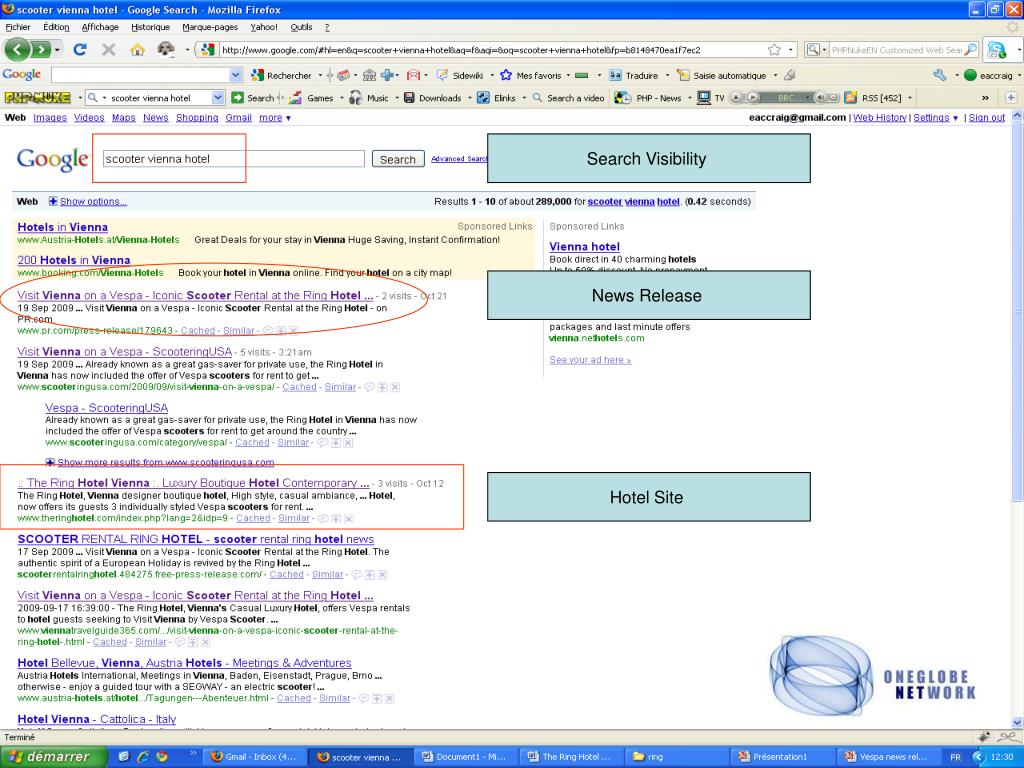Viewport: 1024px width, 768px height.
Task: Click the plus button at toolbar end
Action: click(1010, 98)
